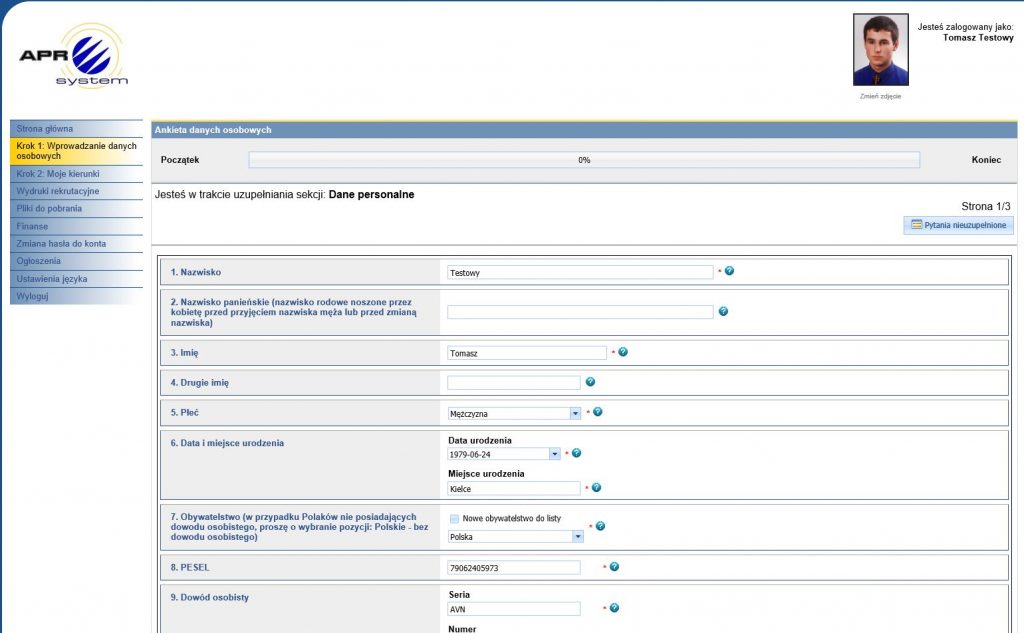Open the Finanse menu item
Viewport: 1024px width, 633px height.
[76, 226]
